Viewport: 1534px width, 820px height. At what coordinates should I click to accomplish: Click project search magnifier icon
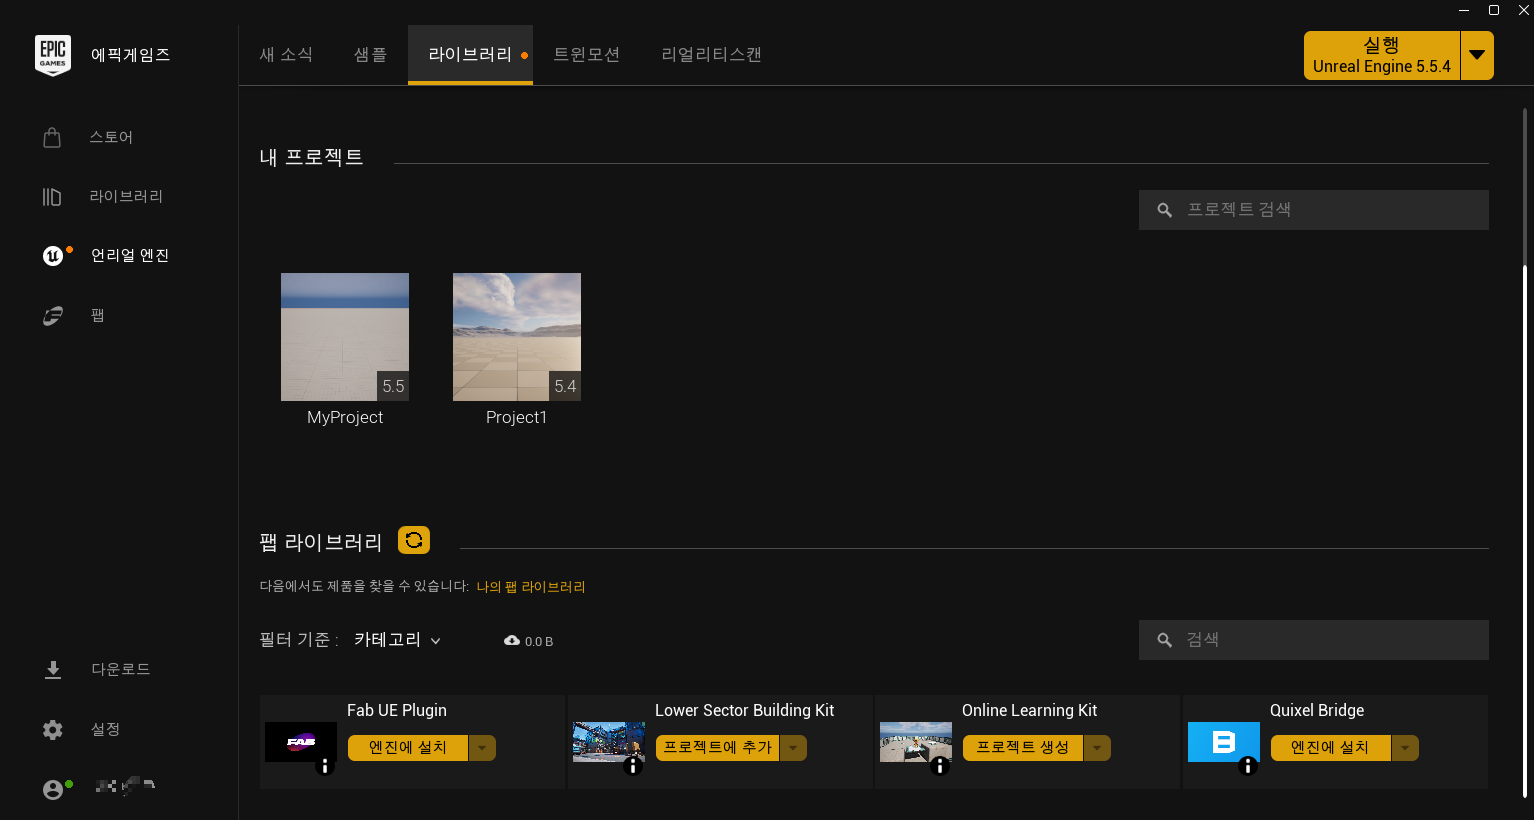1164,210
